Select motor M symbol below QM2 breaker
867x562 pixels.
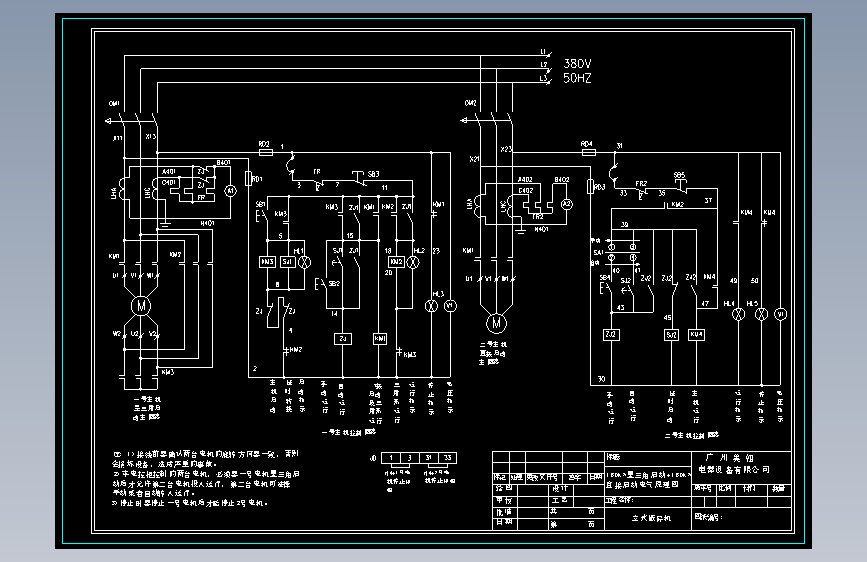[496, 323]
